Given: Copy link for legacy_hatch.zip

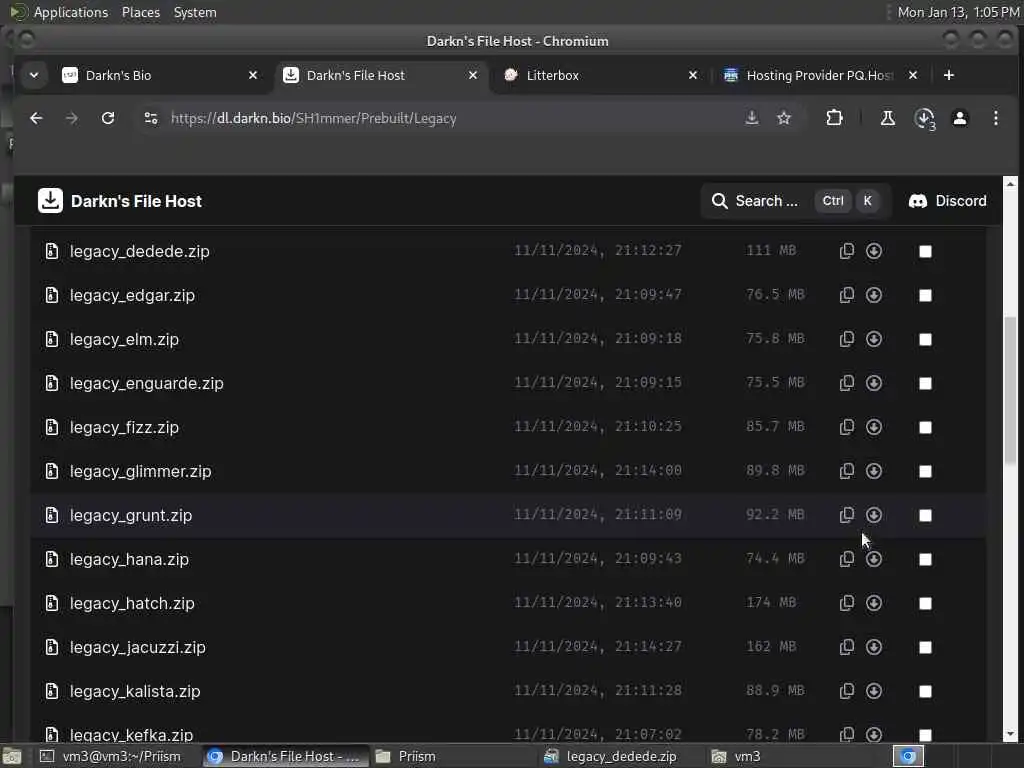Looking at the screenshot, I should pyautogui.click(x=846, y=603).
